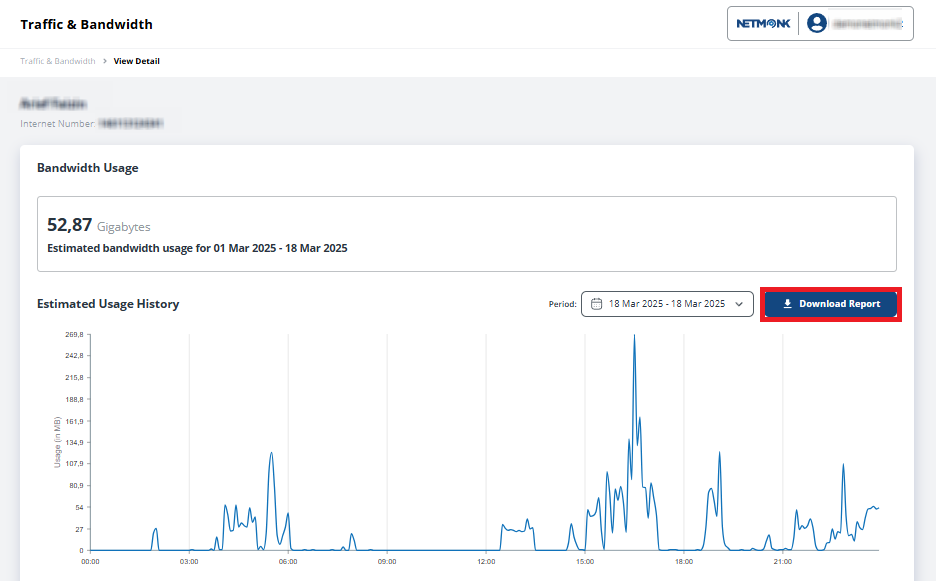Click the 134,9 y-axis label

tap(75, 442)
